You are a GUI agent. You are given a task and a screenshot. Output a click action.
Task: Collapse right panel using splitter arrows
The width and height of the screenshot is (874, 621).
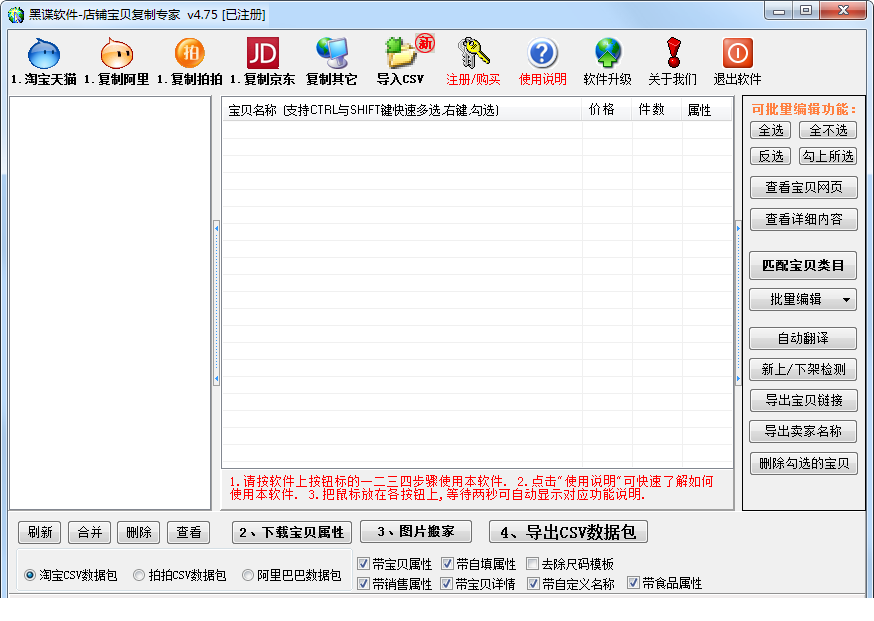tap(738, 303)
